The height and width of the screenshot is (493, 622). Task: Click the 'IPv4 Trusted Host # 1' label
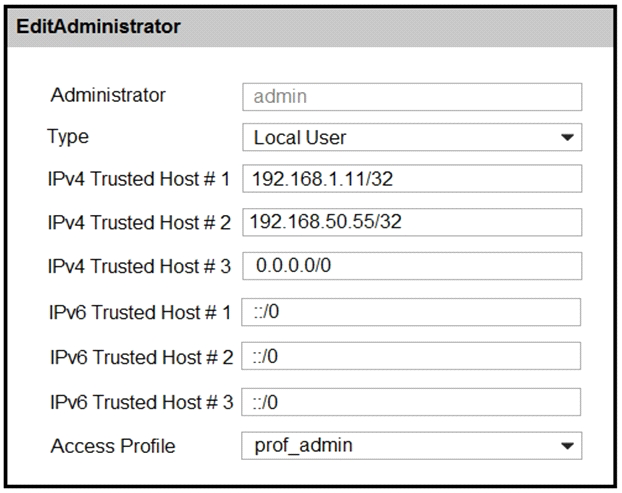140,180
